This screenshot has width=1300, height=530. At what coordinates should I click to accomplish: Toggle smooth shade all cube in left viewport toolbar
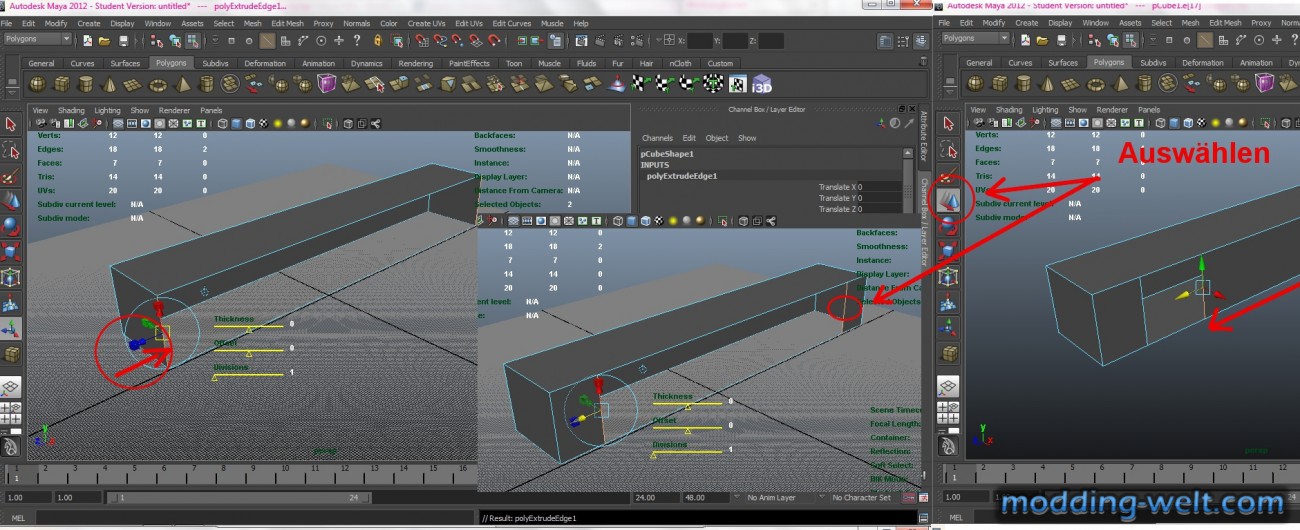[236, 124]
